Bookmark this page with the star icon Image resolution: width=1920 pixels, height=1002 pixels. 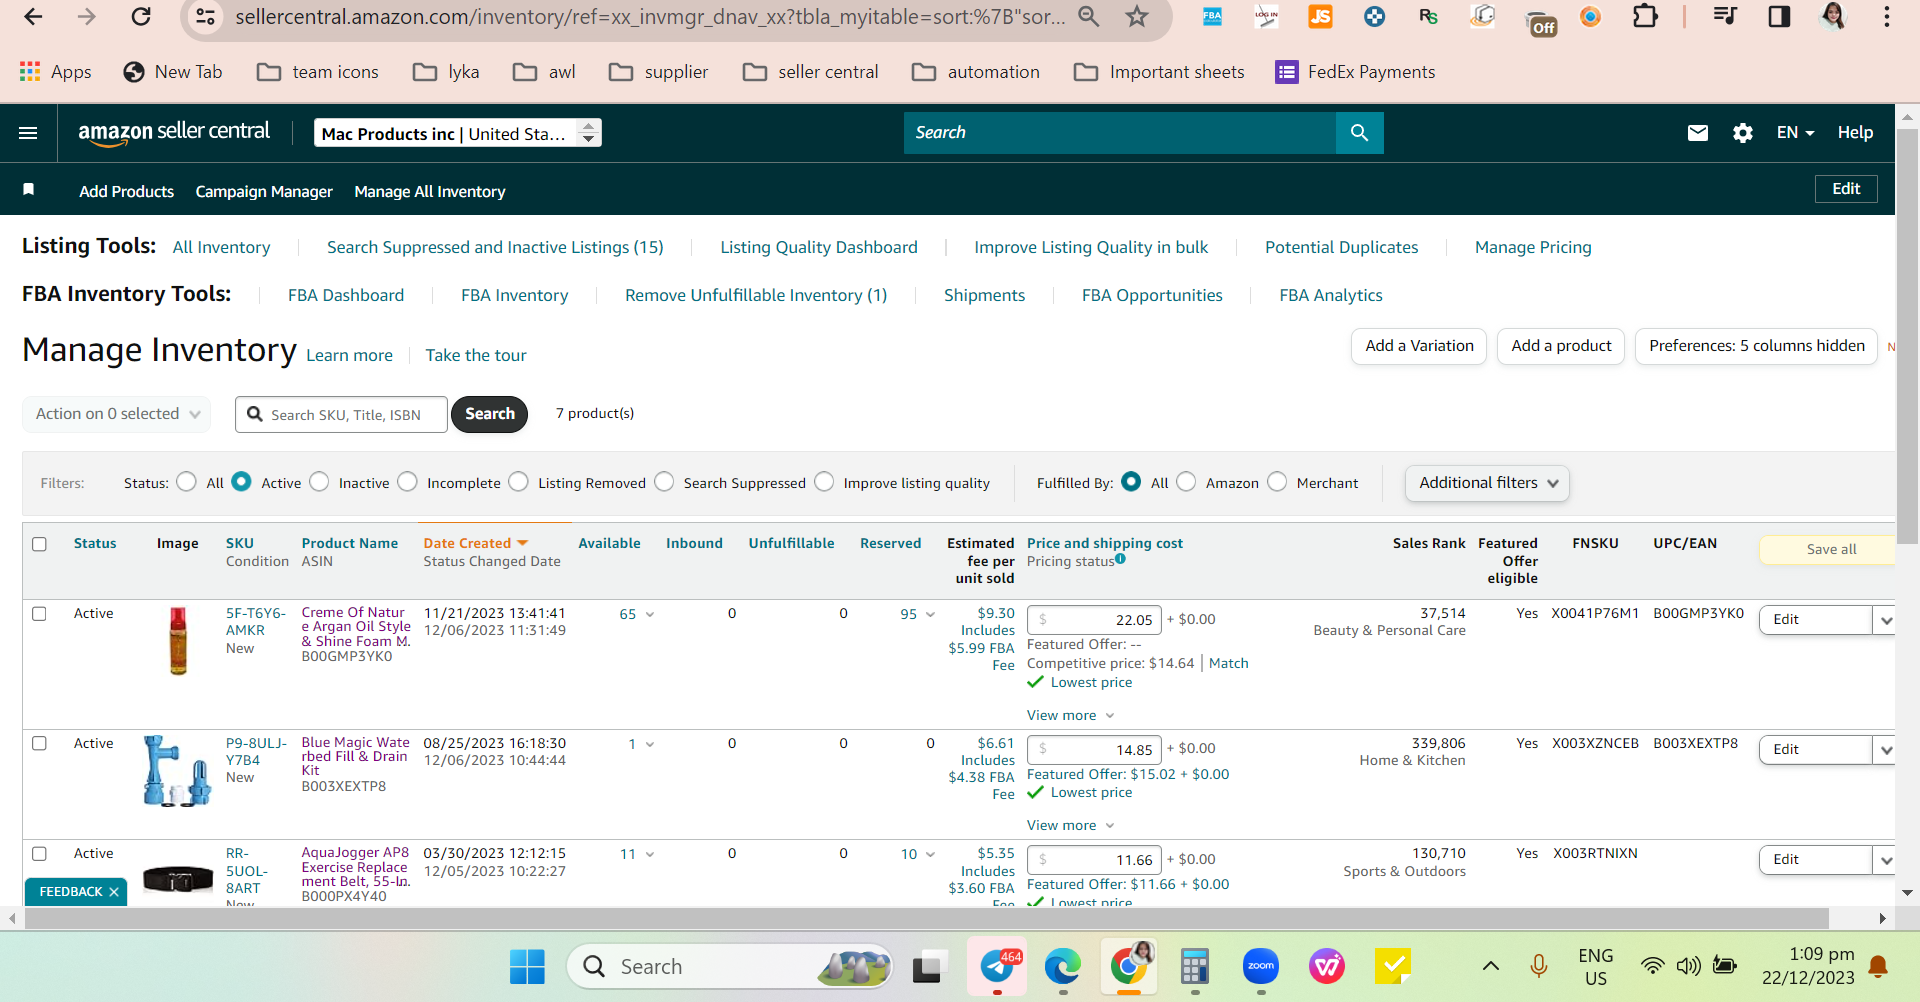1137,17
